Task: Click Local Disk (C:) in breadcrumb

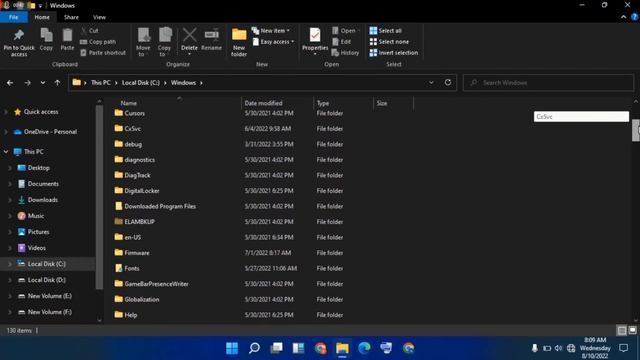Action: pos(141,82)
